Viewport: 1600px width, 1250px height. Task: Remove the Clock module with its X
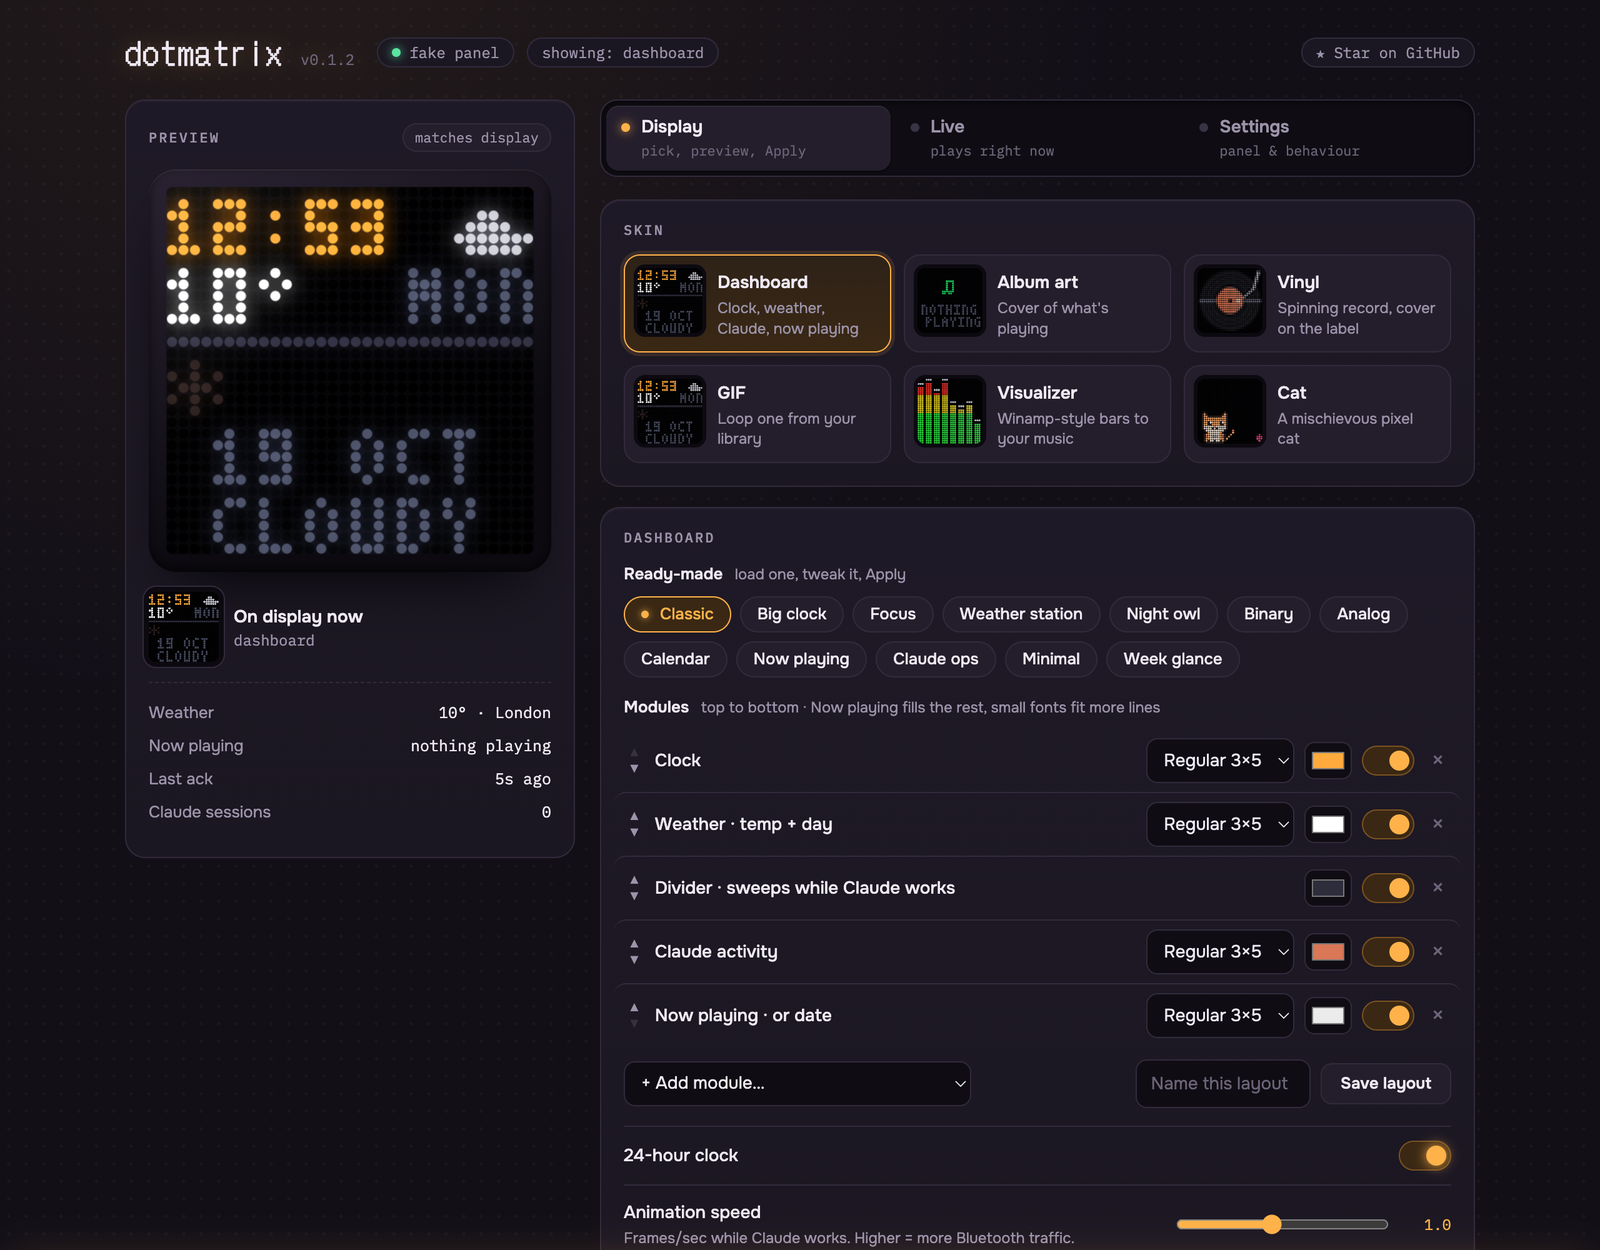pyautogui.click(x=1437, y=760)
